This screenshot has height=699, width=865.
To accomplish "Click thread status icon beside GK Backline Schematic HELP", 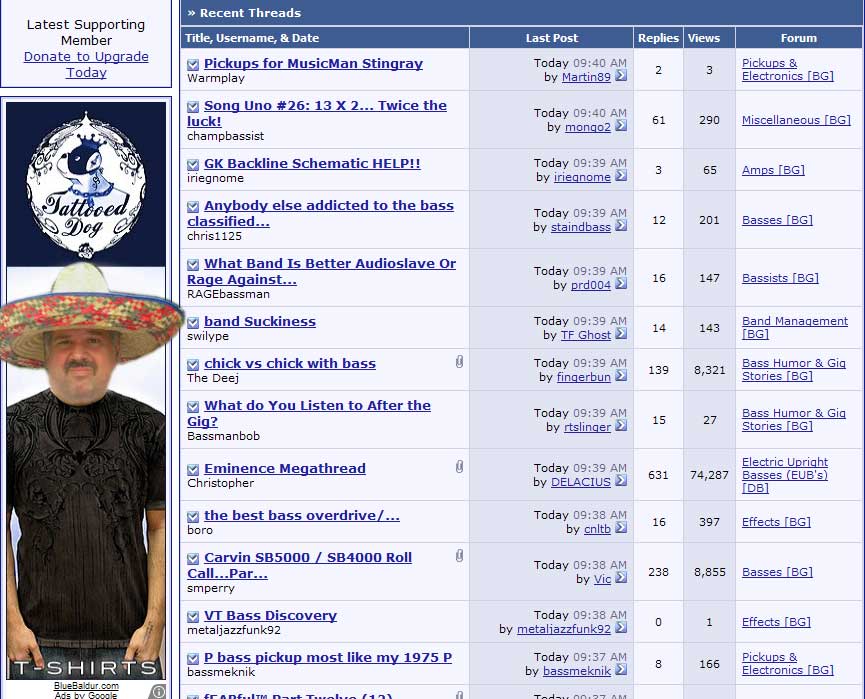I will (193, 164).
